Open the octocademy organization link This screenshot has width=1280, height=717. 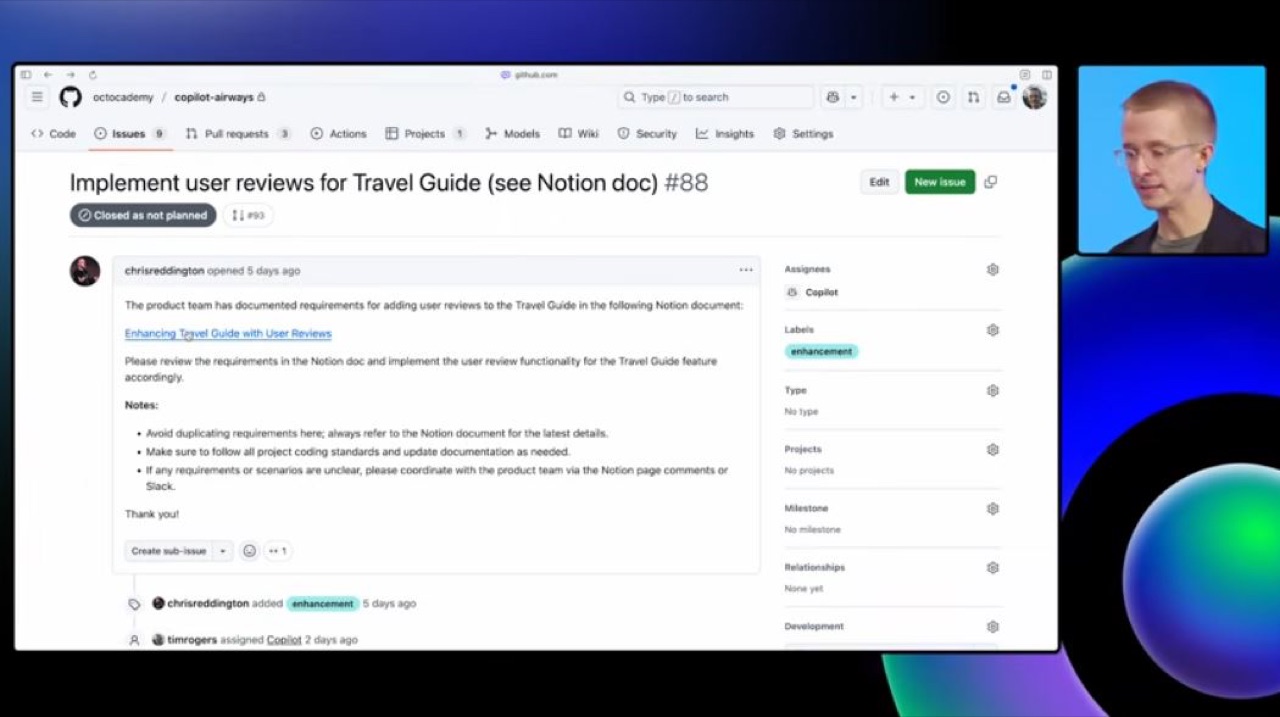tap(123, 97)
